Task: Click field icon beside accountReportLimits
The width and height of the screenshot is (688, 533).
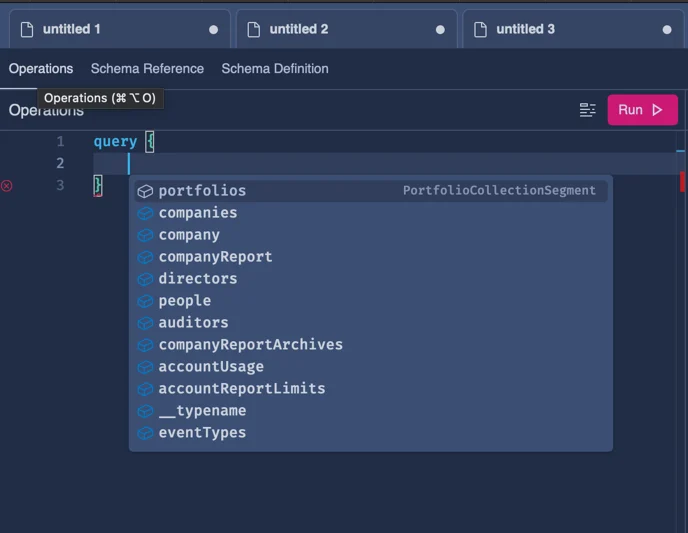Action: pos(145,389)
